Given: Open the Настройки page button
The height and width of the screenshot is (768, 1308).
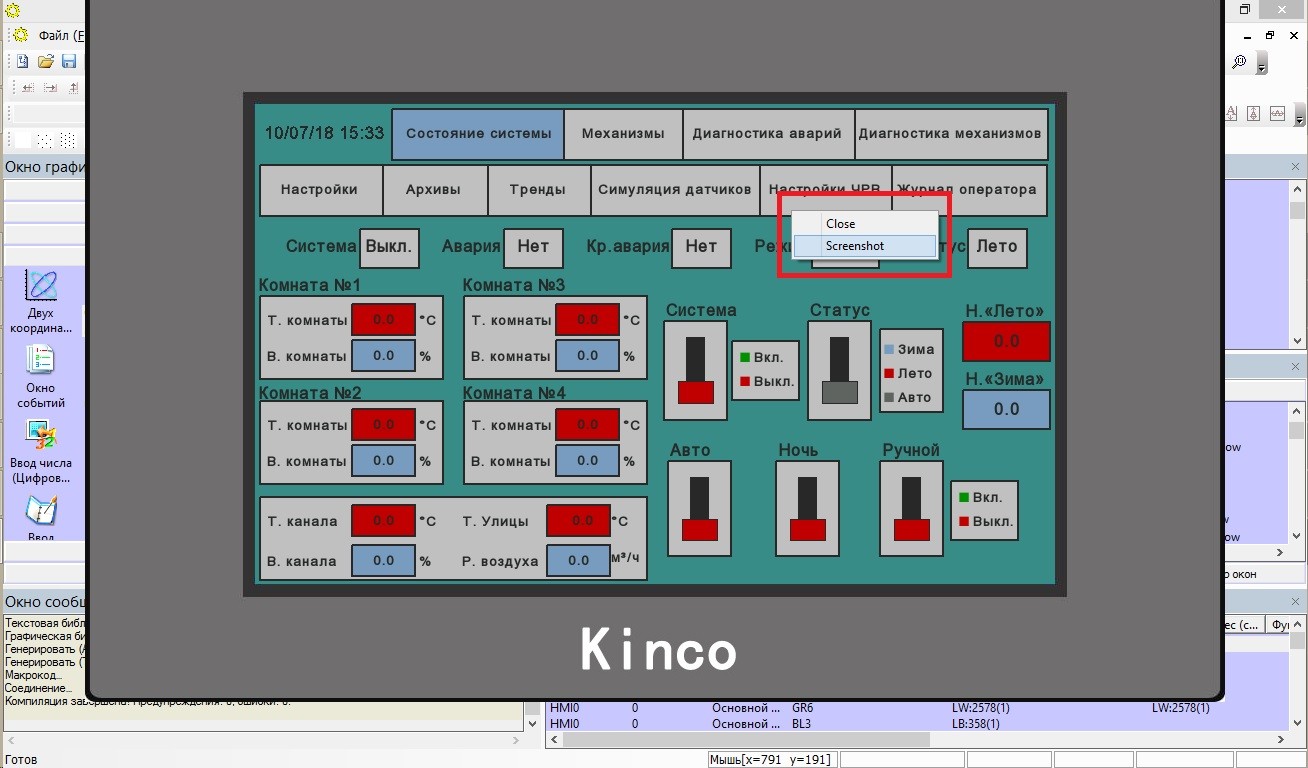Looking at the screenshot, I should click(x=319, y=190).
